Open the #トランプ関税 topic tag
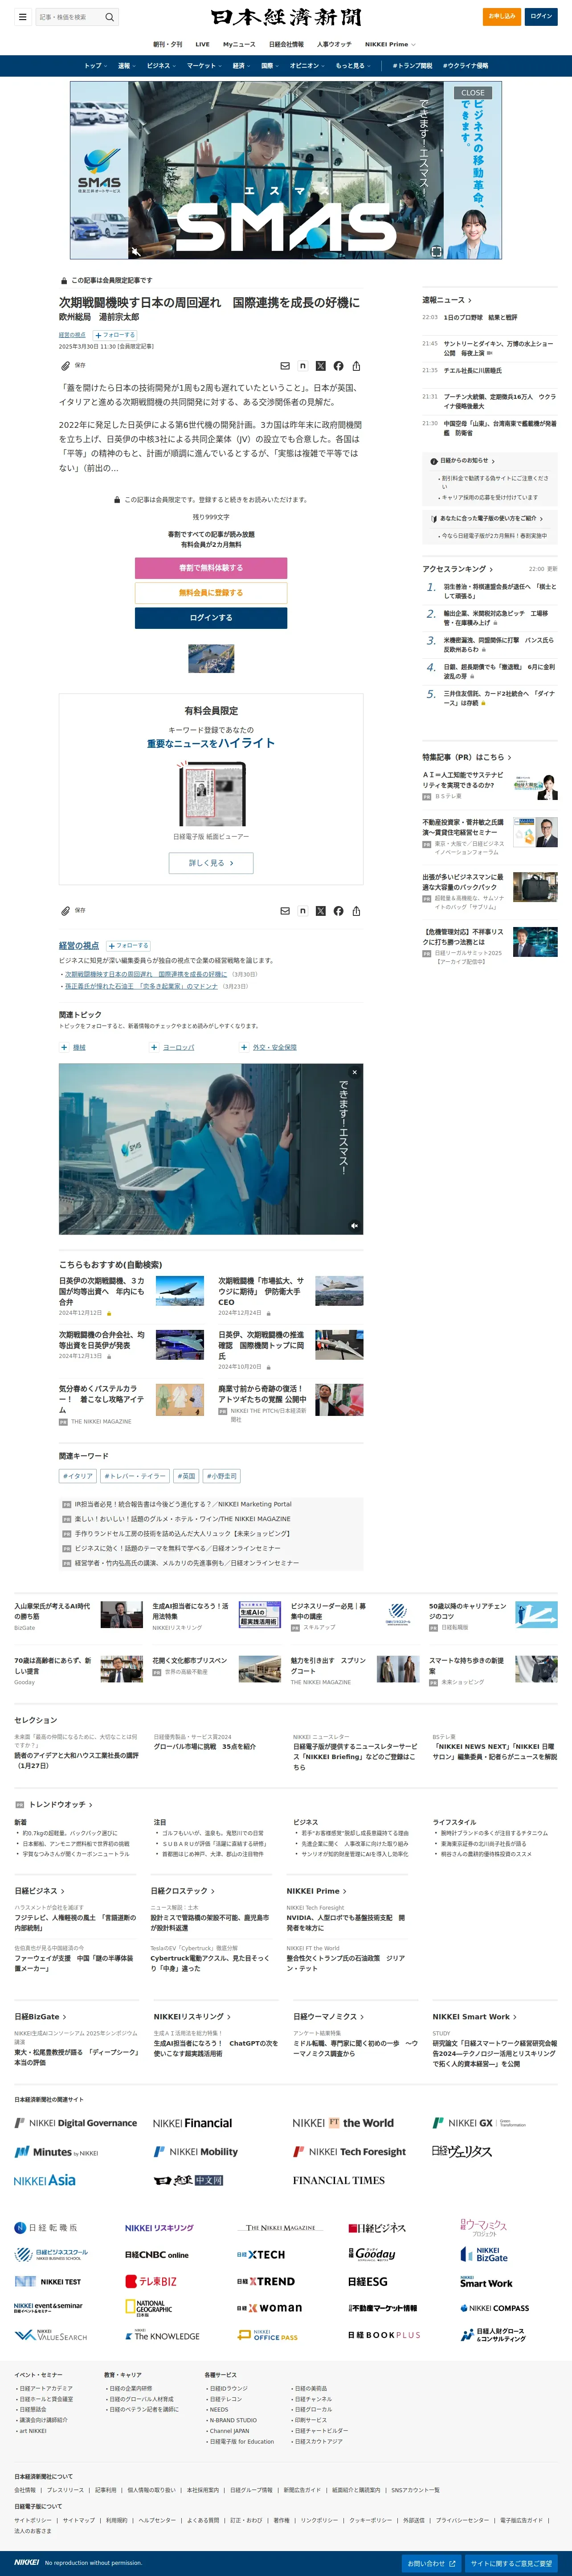 [412, 66]
